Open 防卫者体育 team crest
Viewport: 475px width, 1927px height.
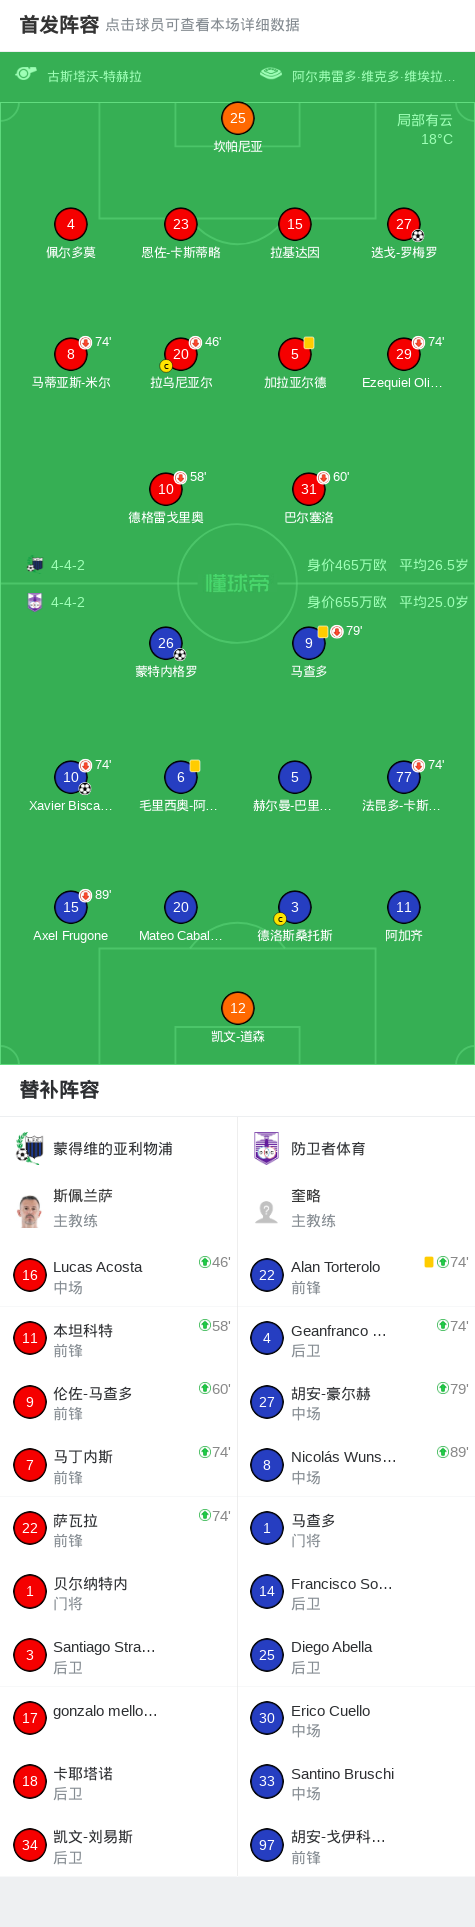(x=266, y=1148)
